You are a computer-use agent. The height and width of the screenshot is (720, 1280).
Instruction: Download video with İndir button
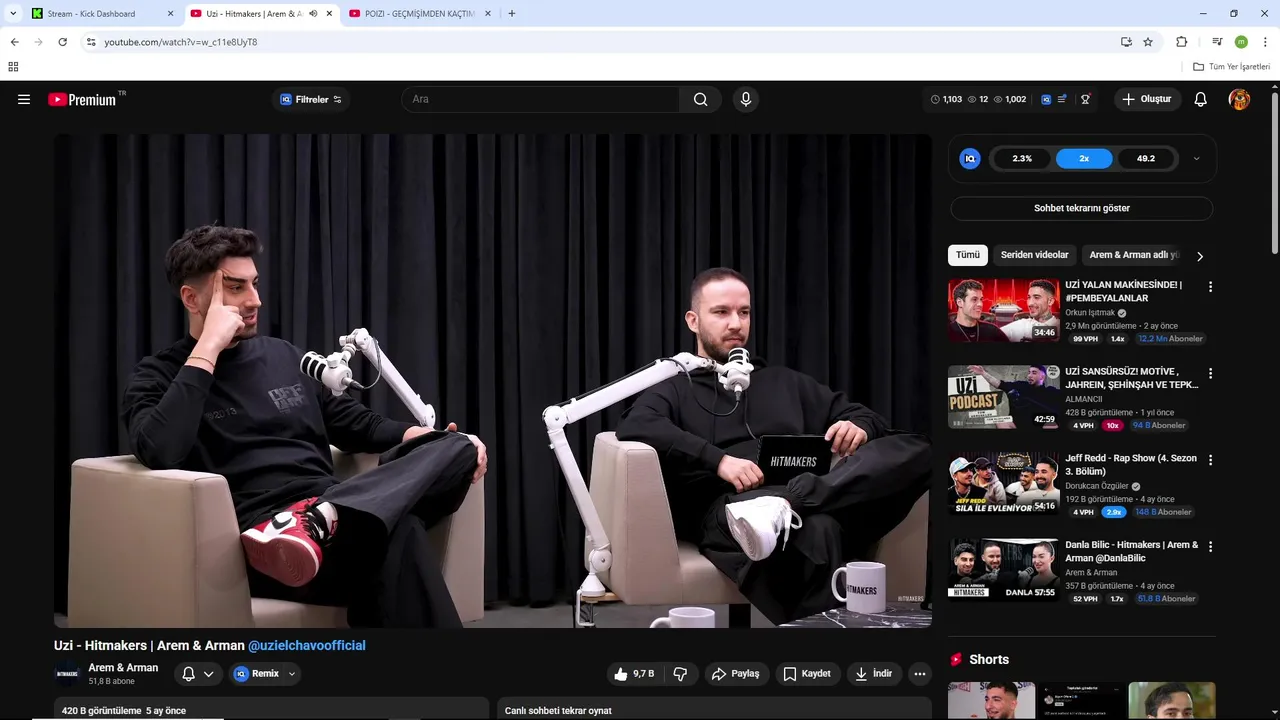tap(874, 674)
